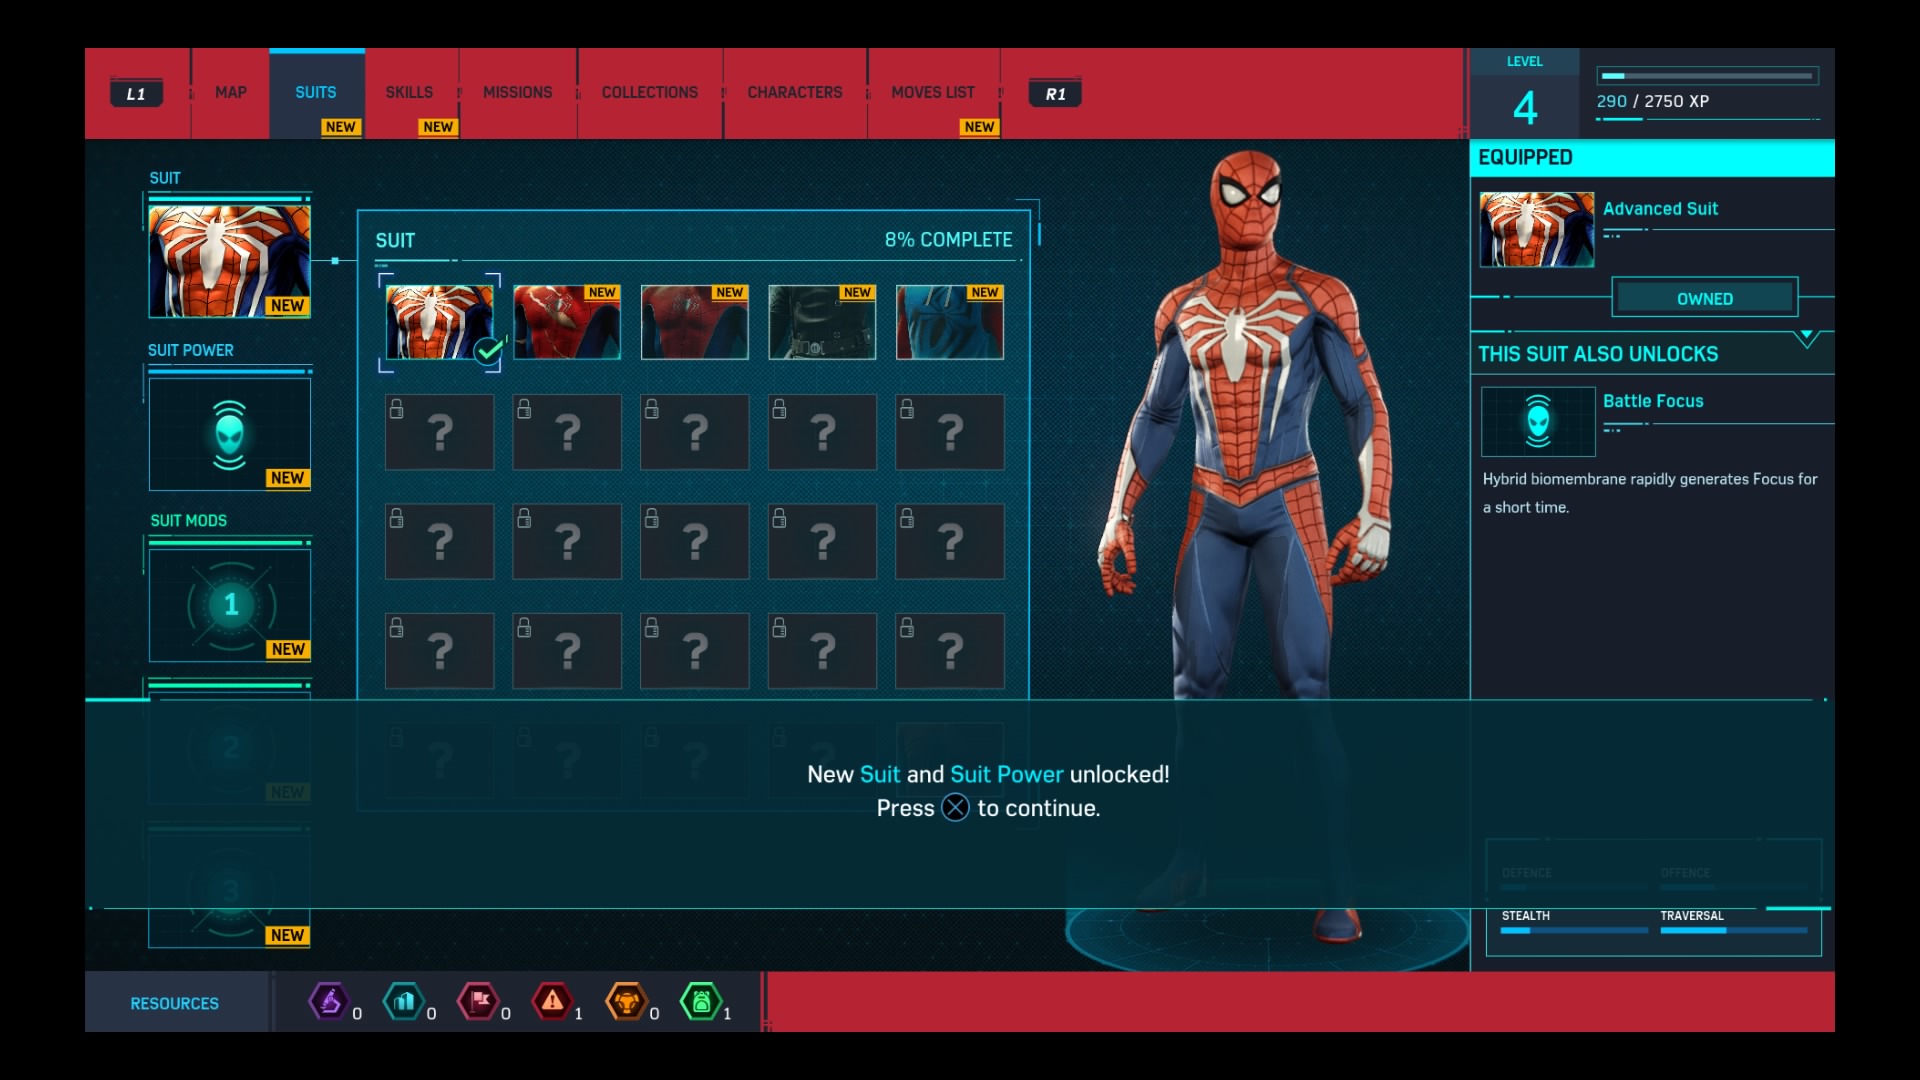The image size is (1920, 1080).
Task: Click the L1 shoulder button icon
Action: pyautogui.click(x=137, y=94)
